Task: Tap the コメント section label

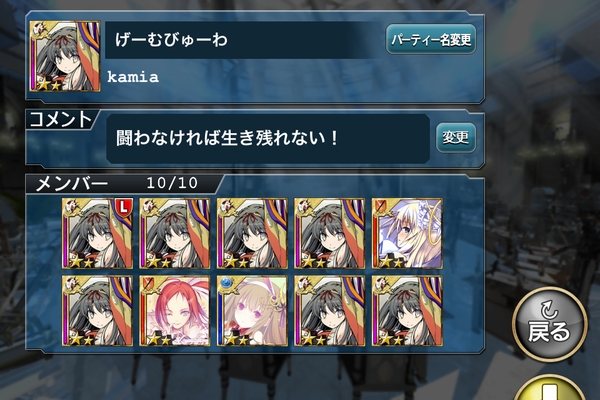Action: [60, 119]
